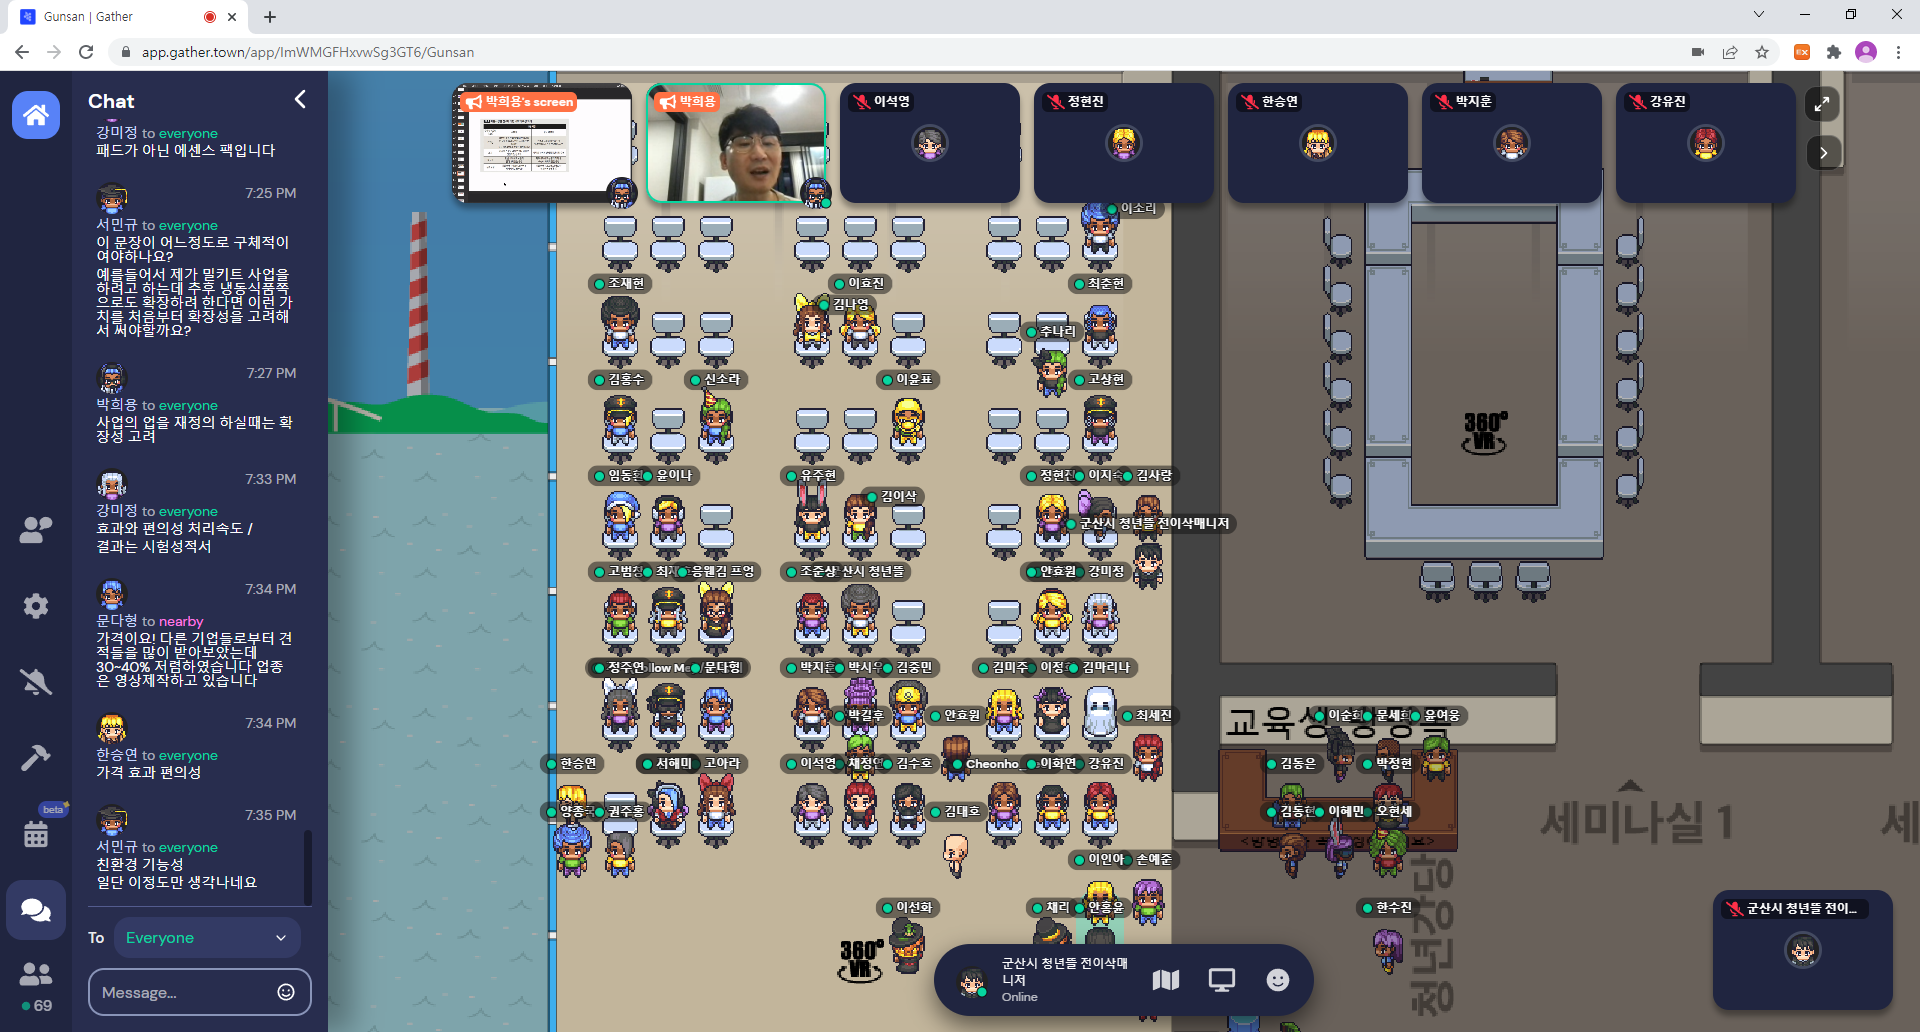Open the participants list sidebar icon
The width and height of the screenshot is (1920, 1032).
(36, 530)
